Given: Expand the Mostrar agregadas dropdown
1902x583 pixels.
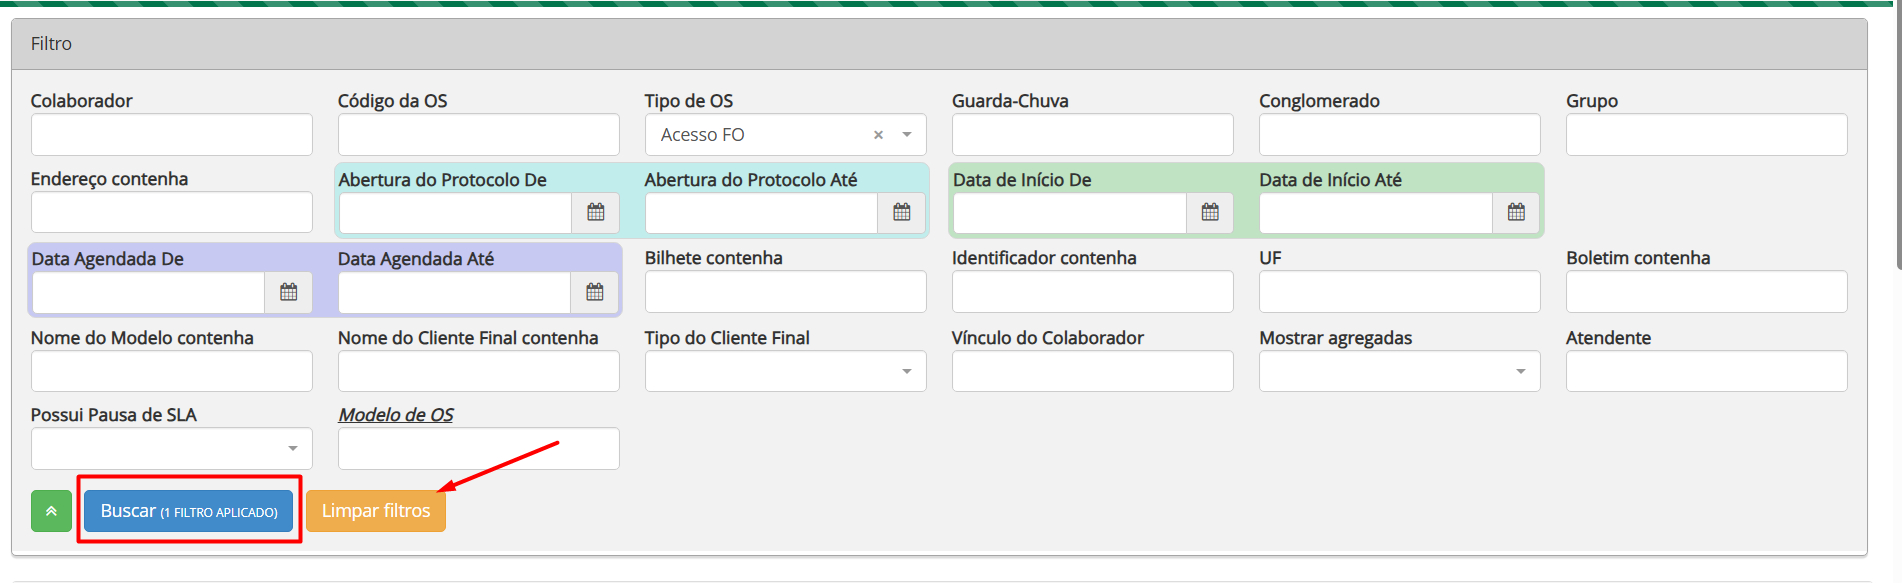Looking at the screenshot, I should coord(1399,371).
